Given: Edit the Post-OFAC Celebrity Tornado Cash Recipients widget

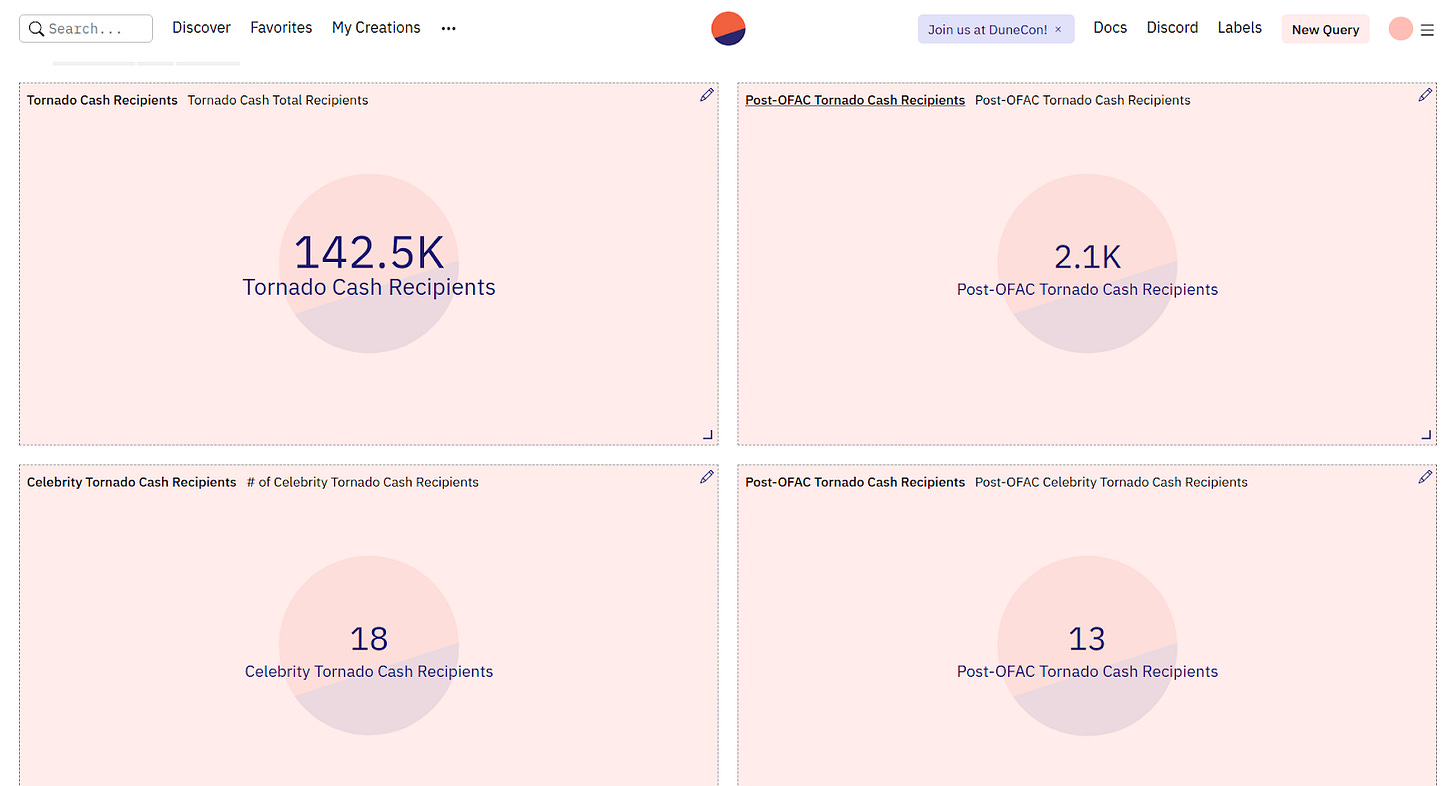Looking at the screenshot, I should pyautogui.click(x=1425, y=477).
